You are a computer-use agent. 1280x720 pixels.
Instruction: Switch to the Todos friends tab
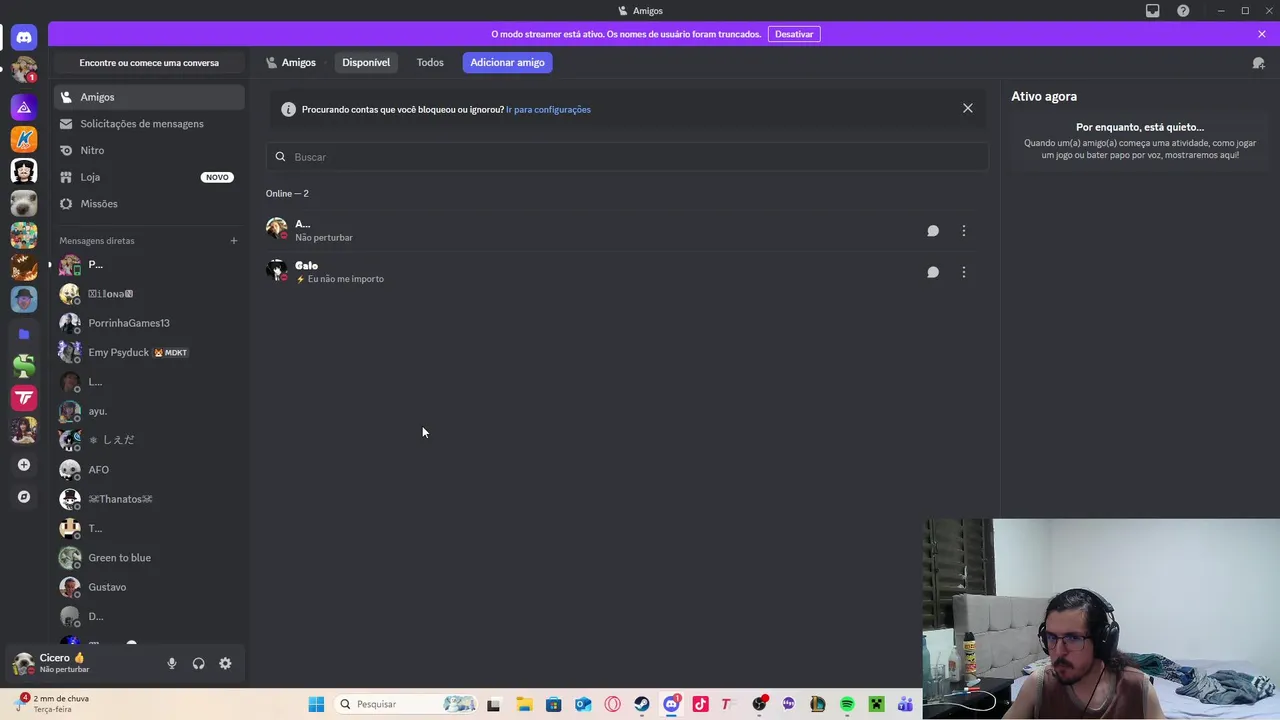pos(430,62)
